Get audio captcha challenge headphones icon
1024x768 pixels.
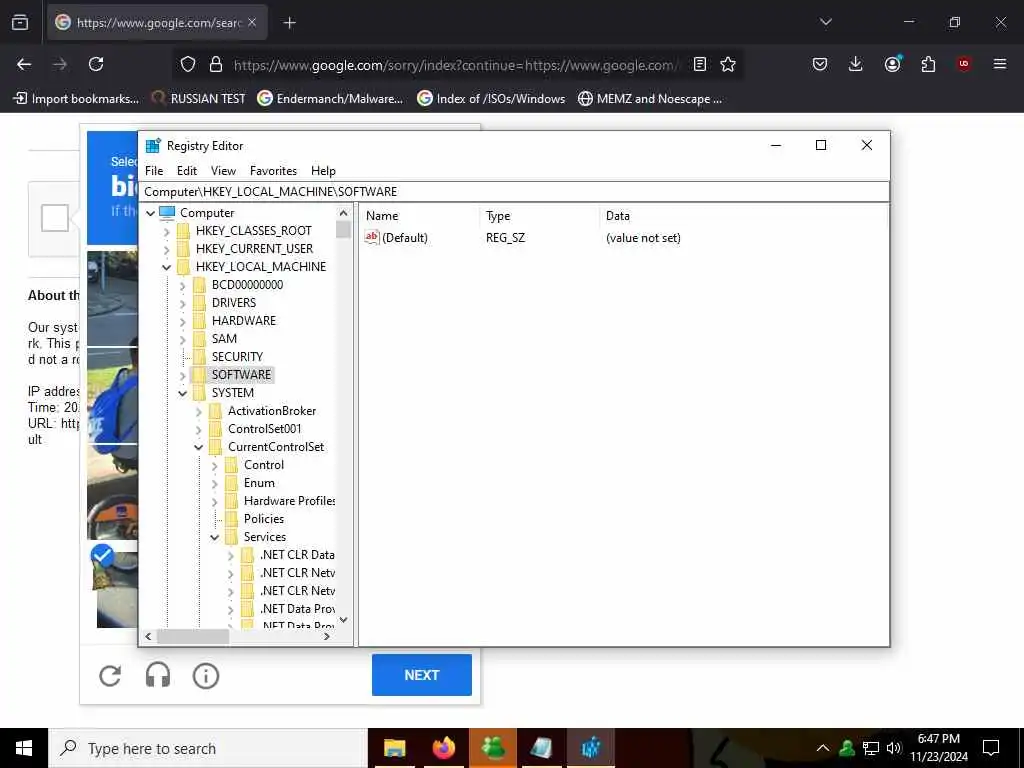[157, 675]
